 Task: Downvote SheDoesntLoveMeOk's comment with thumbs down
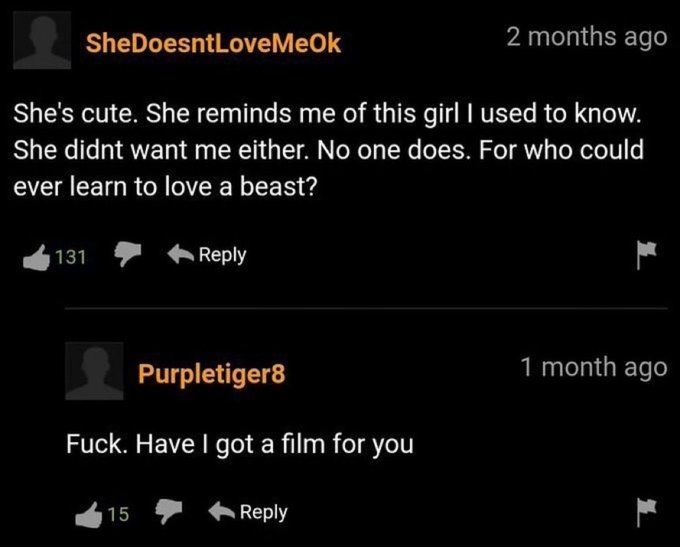coord(127,255)
